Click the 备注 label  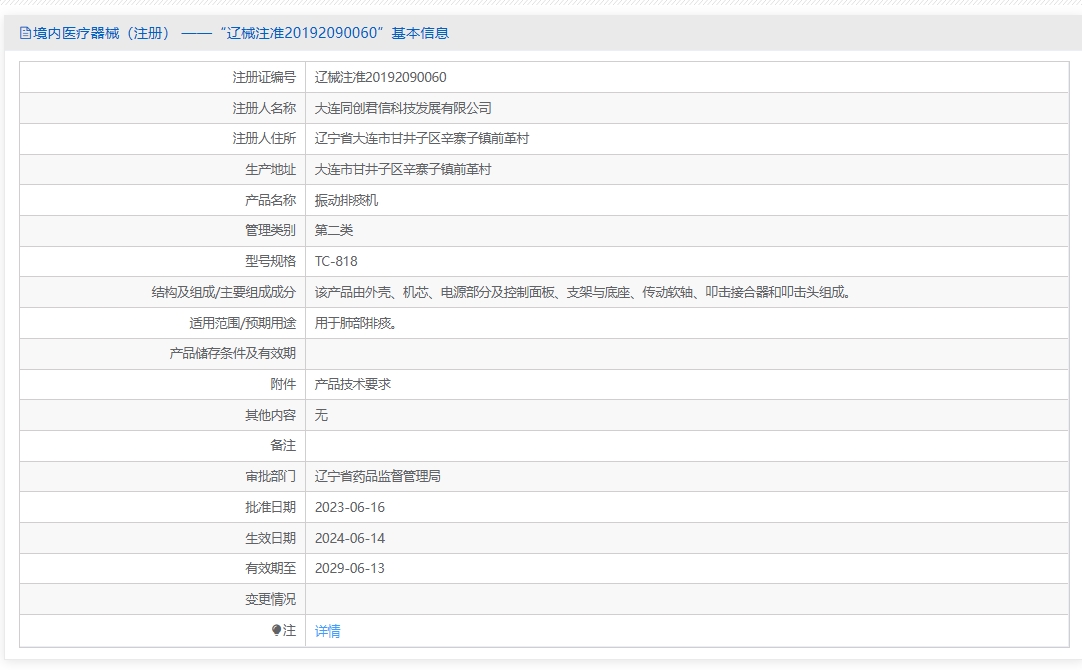(283, 446)
